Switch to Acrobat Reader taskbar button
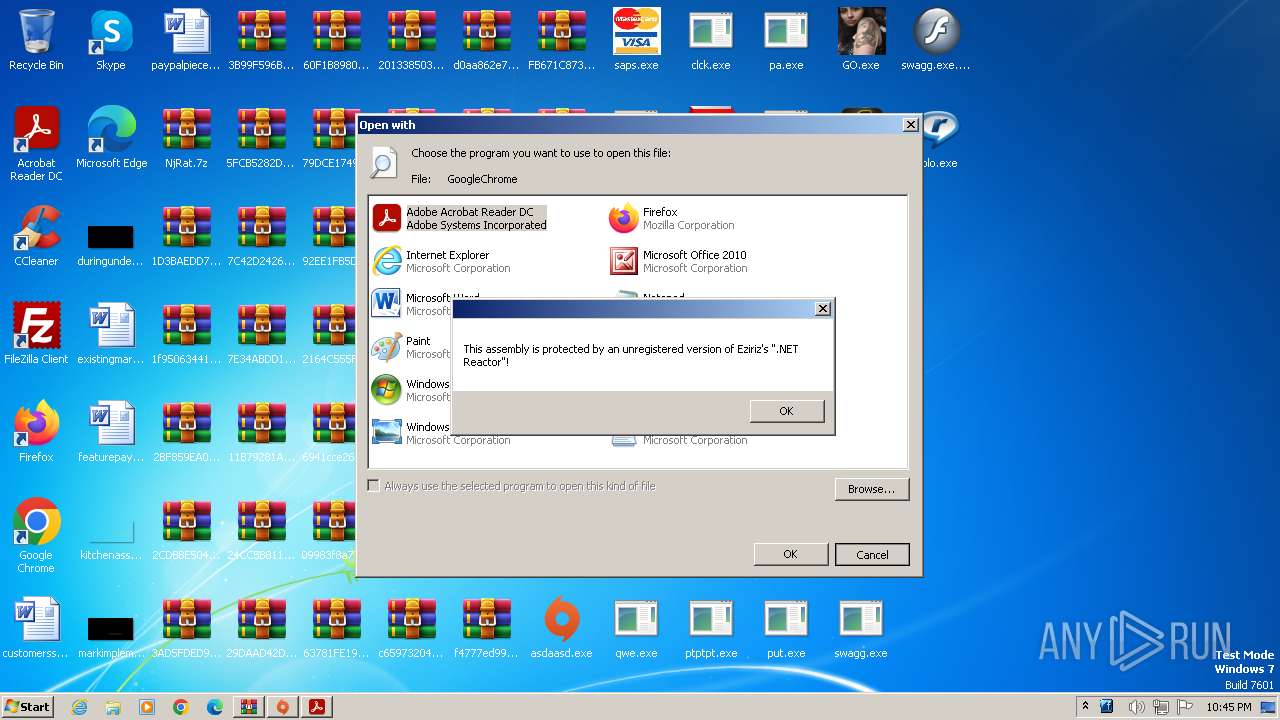Viewport: 1280px width, 720px height. (317, 707)
